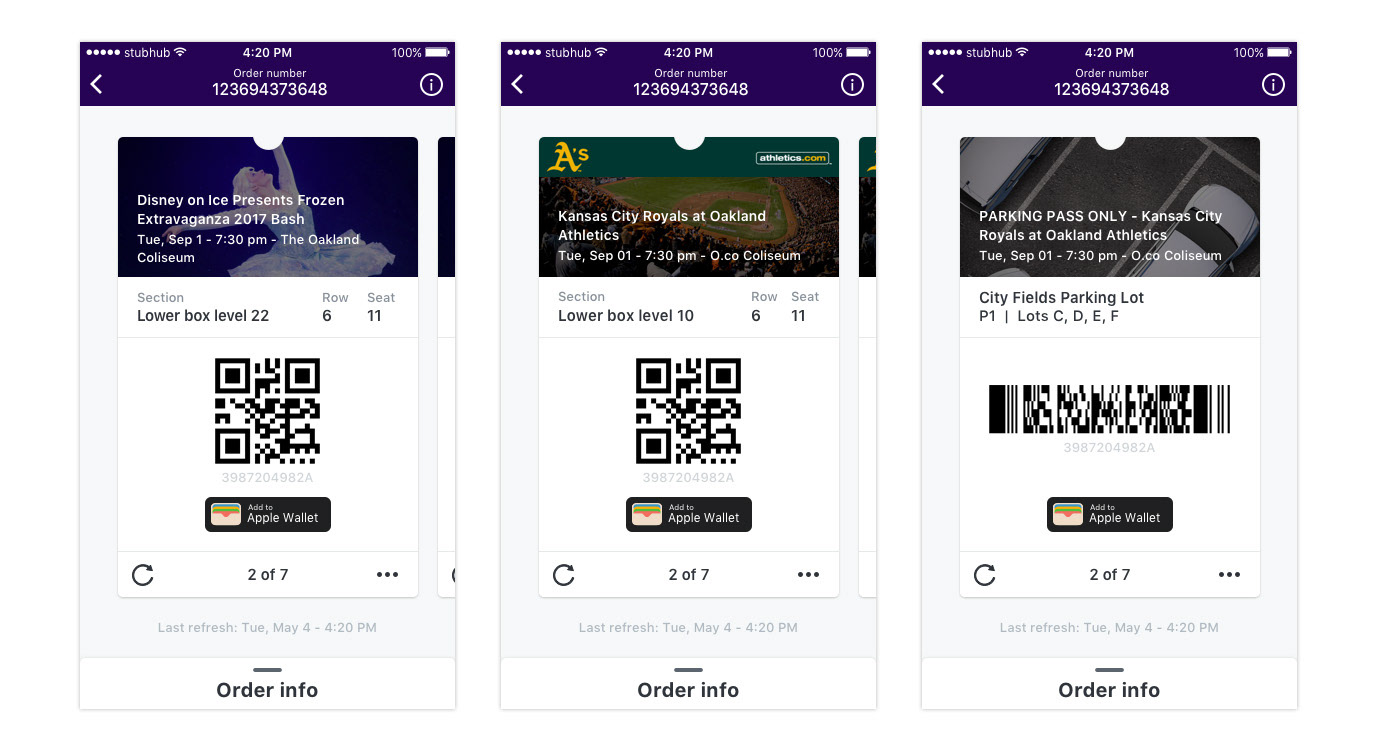Open info icon on the parking pass screen
Image resolution: width=1377 pixels, height=750 pixels.
pyautogui.click(x=1273, y=85)
